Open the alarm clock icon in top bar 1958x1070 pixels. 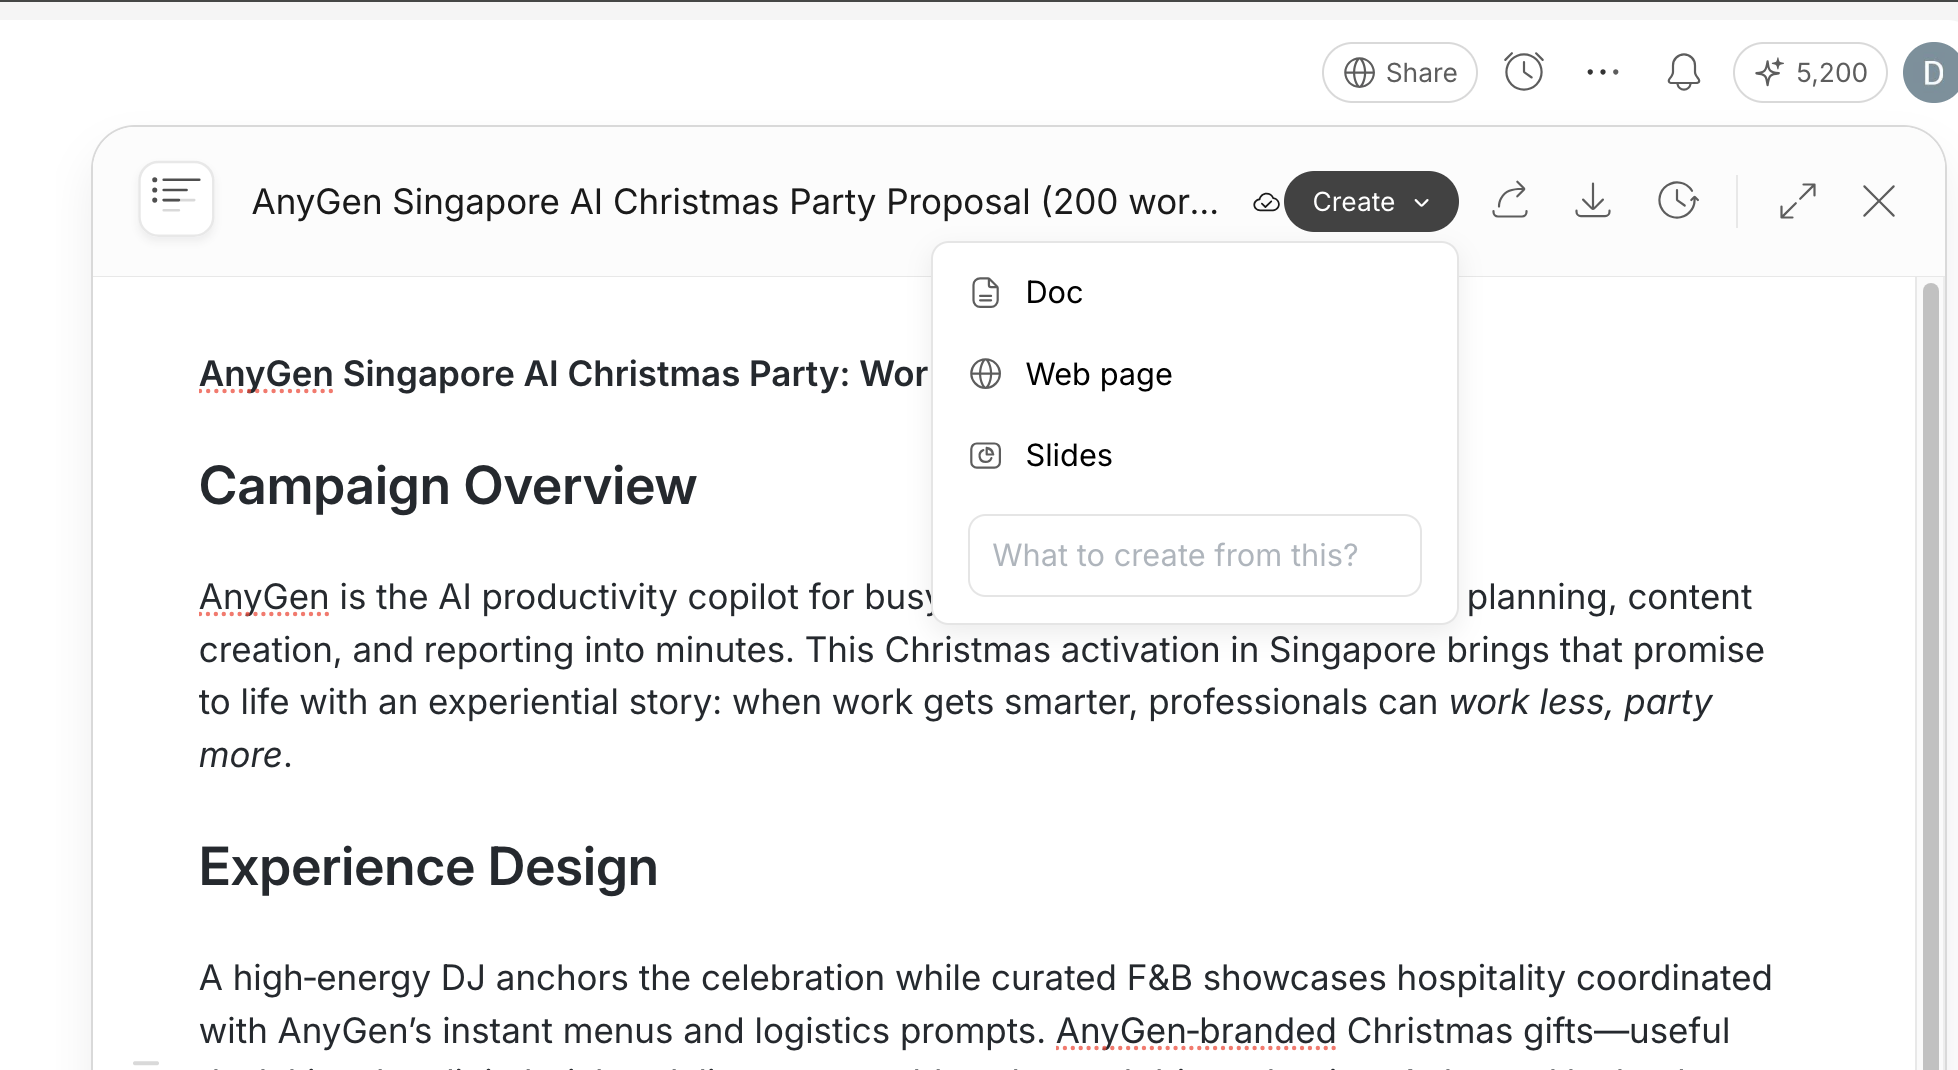click(1523, 72)
